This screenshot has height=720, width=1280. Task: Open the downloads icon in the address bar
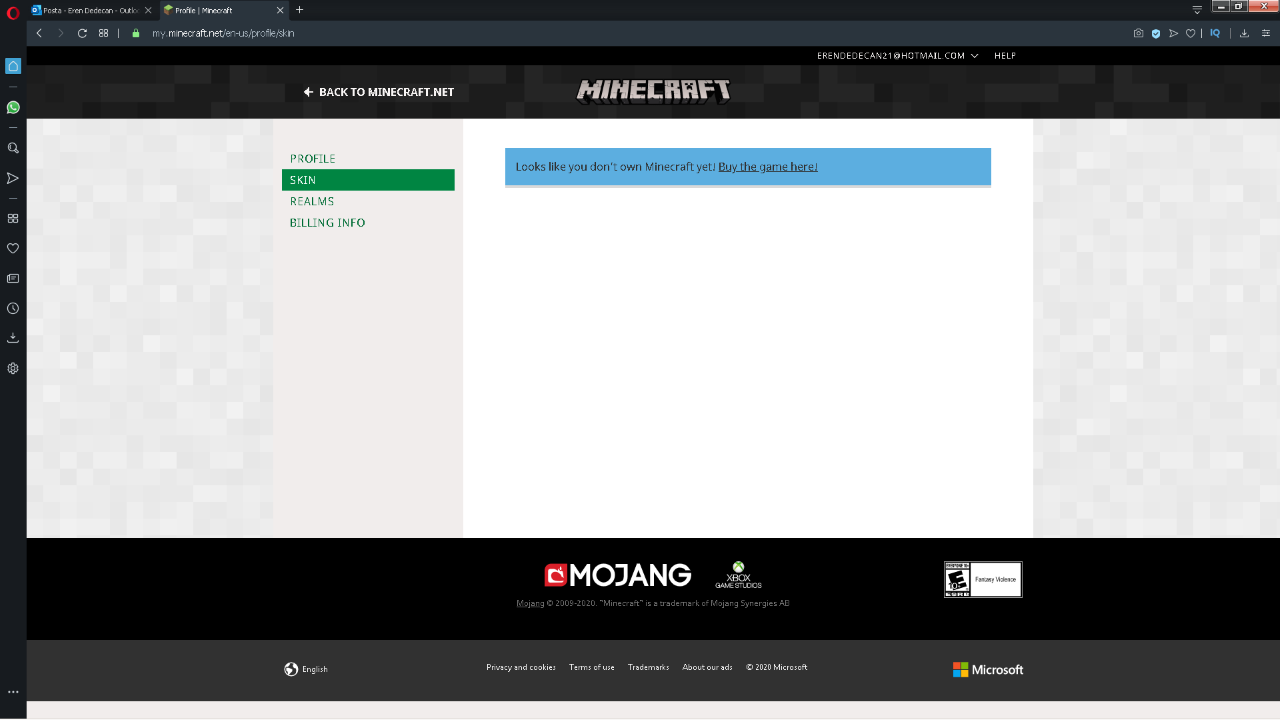click(x=1244, y=33)
